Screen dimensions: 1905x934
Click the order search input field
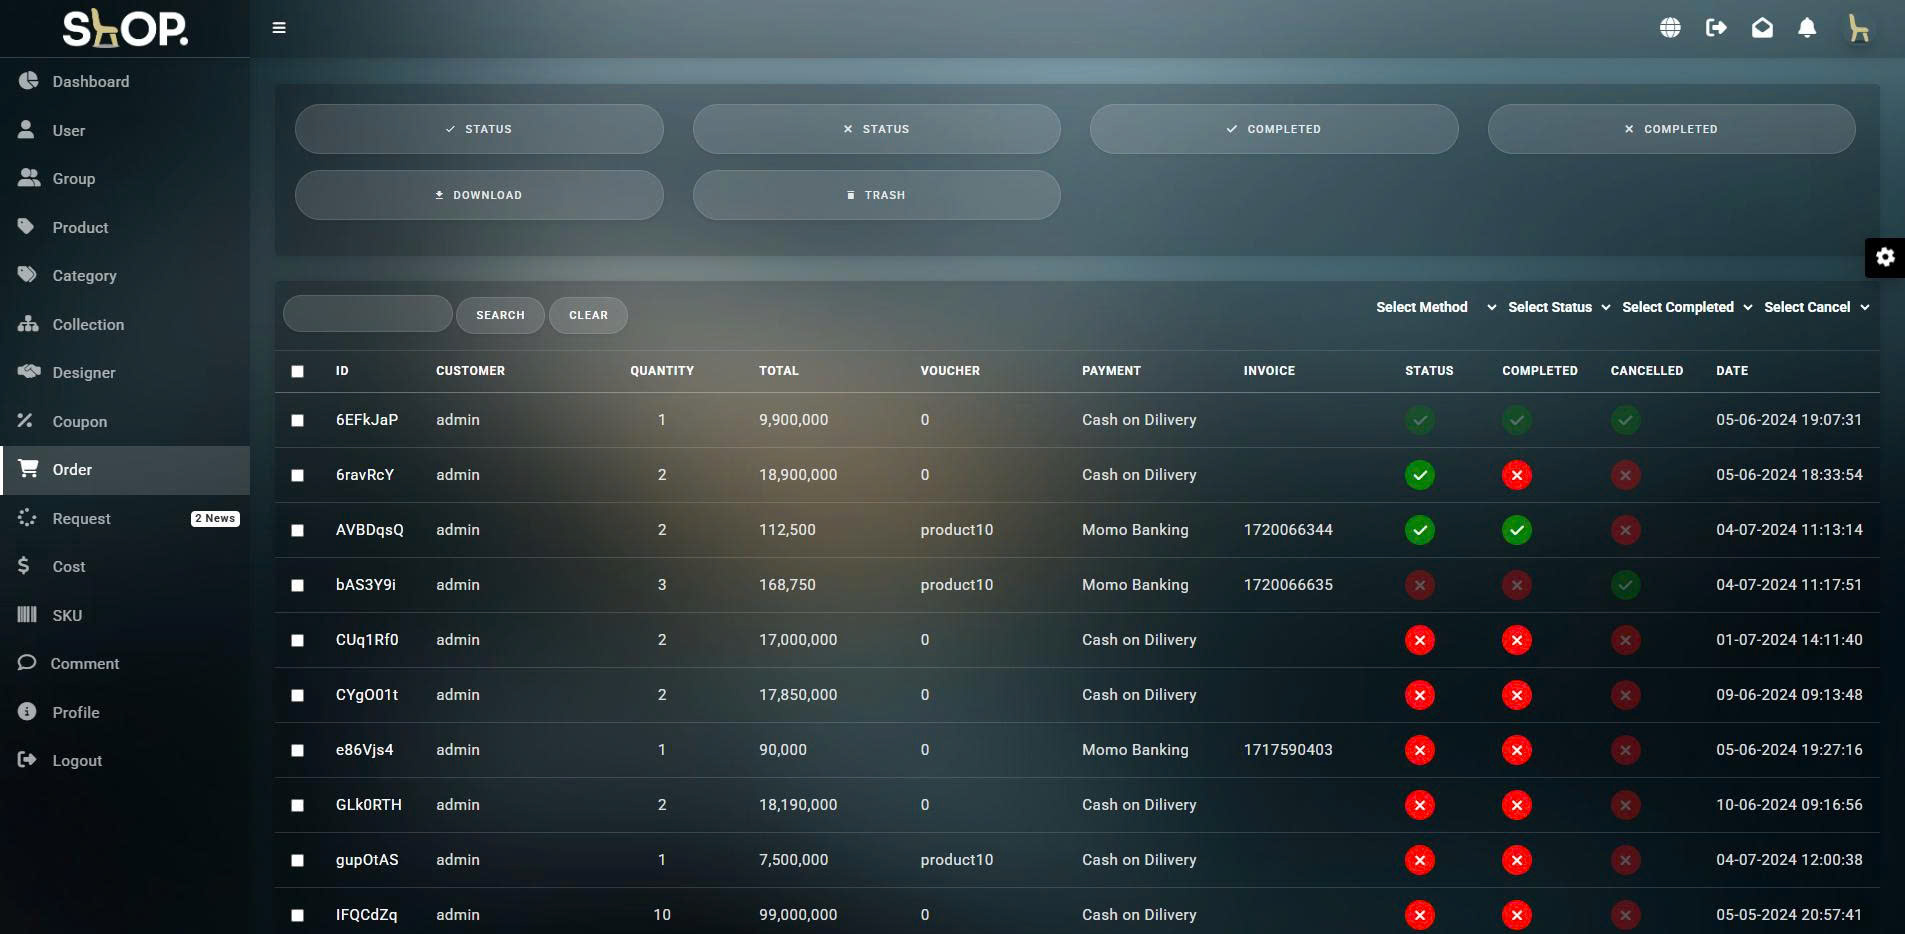pos(368,314)
